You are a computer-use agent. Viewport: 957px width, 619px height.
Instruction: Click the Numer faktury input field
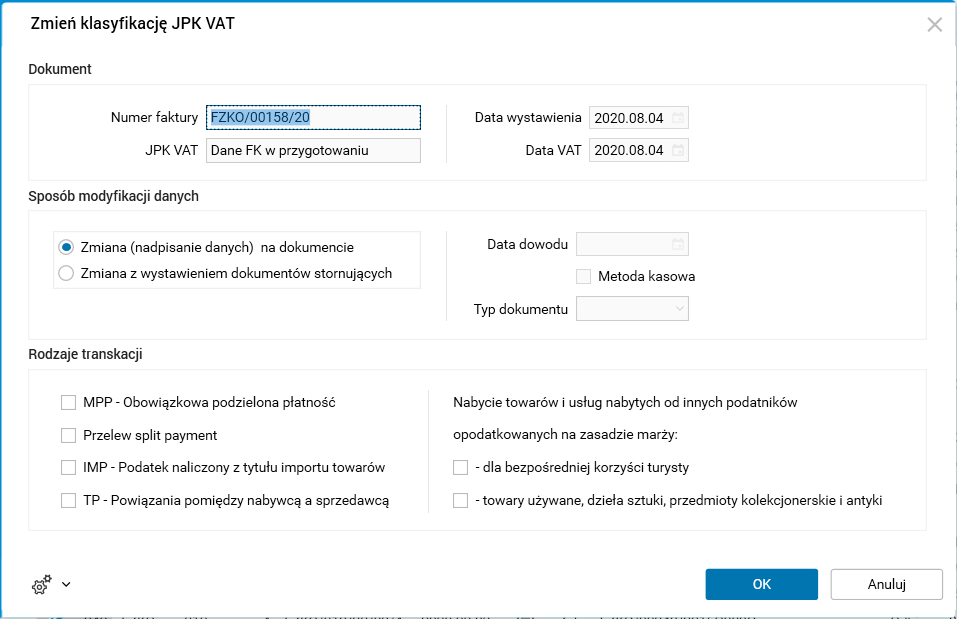pyautogui.click(x=313, y=118)
